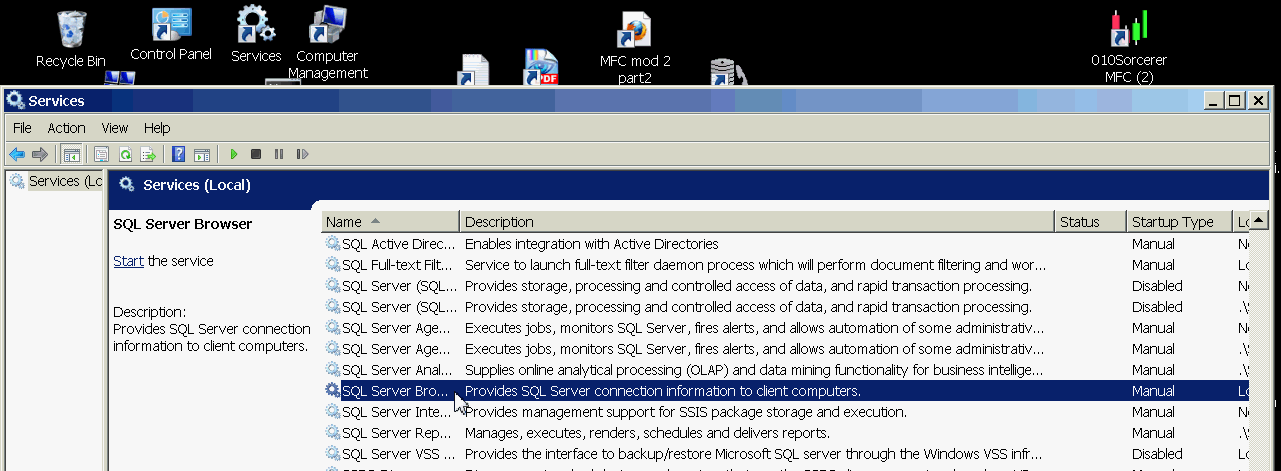
Task: Click gear icon of SQL Server Browser row
Action: click(x=333, y=391)
